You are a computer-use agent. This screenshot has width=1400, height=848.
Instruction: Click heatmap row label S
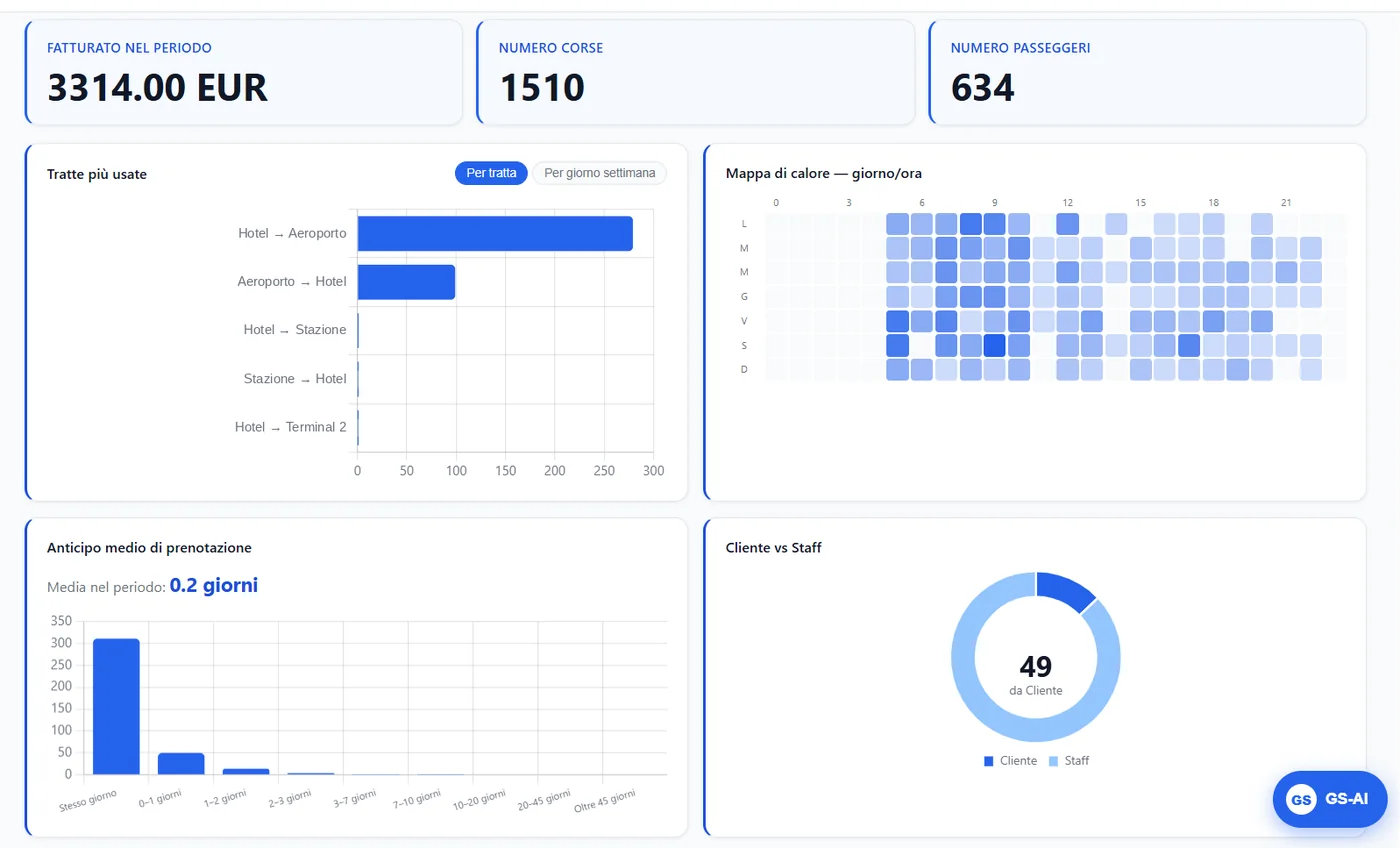click(x=744, y=345)
